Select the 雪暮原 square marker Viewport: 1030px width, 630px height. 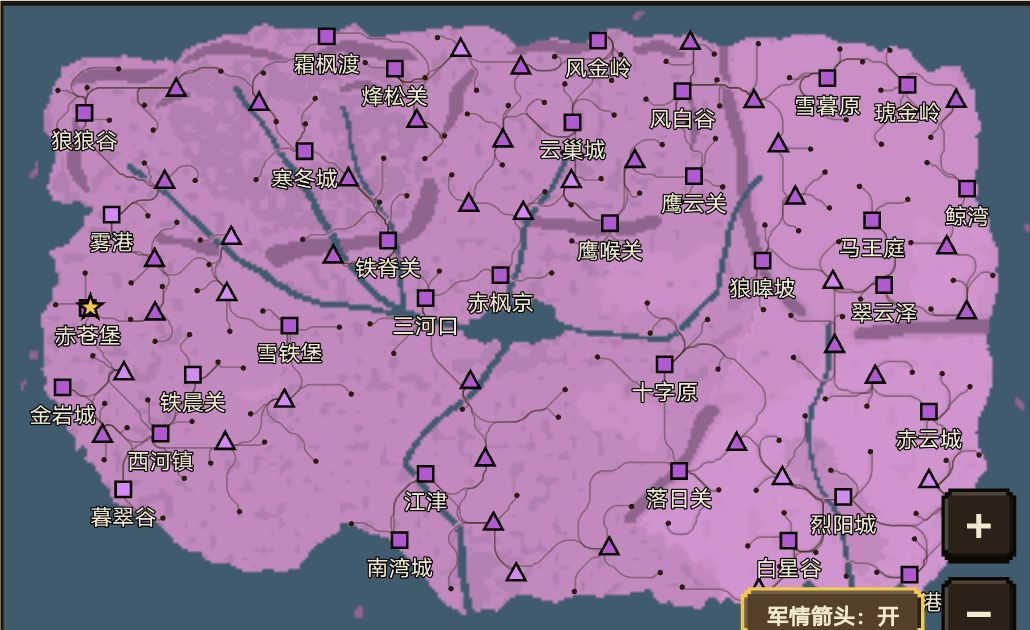(827, 78)
